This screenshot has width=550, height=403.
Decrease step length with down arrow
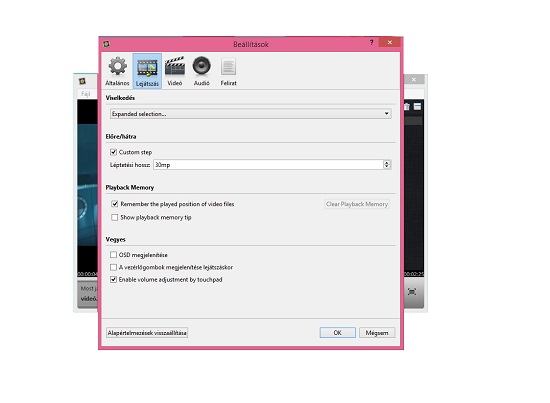point(387,167)
